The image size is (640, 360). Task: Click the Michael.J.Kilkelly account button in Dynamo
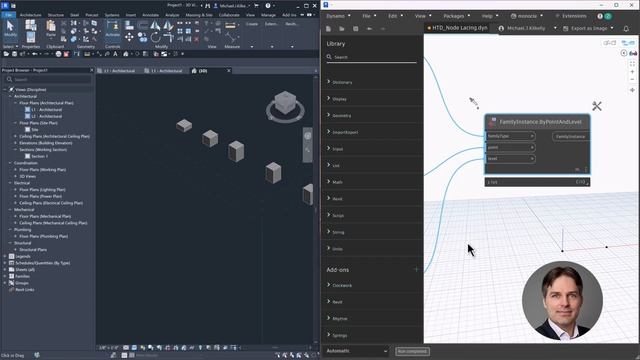coord(527,29)
